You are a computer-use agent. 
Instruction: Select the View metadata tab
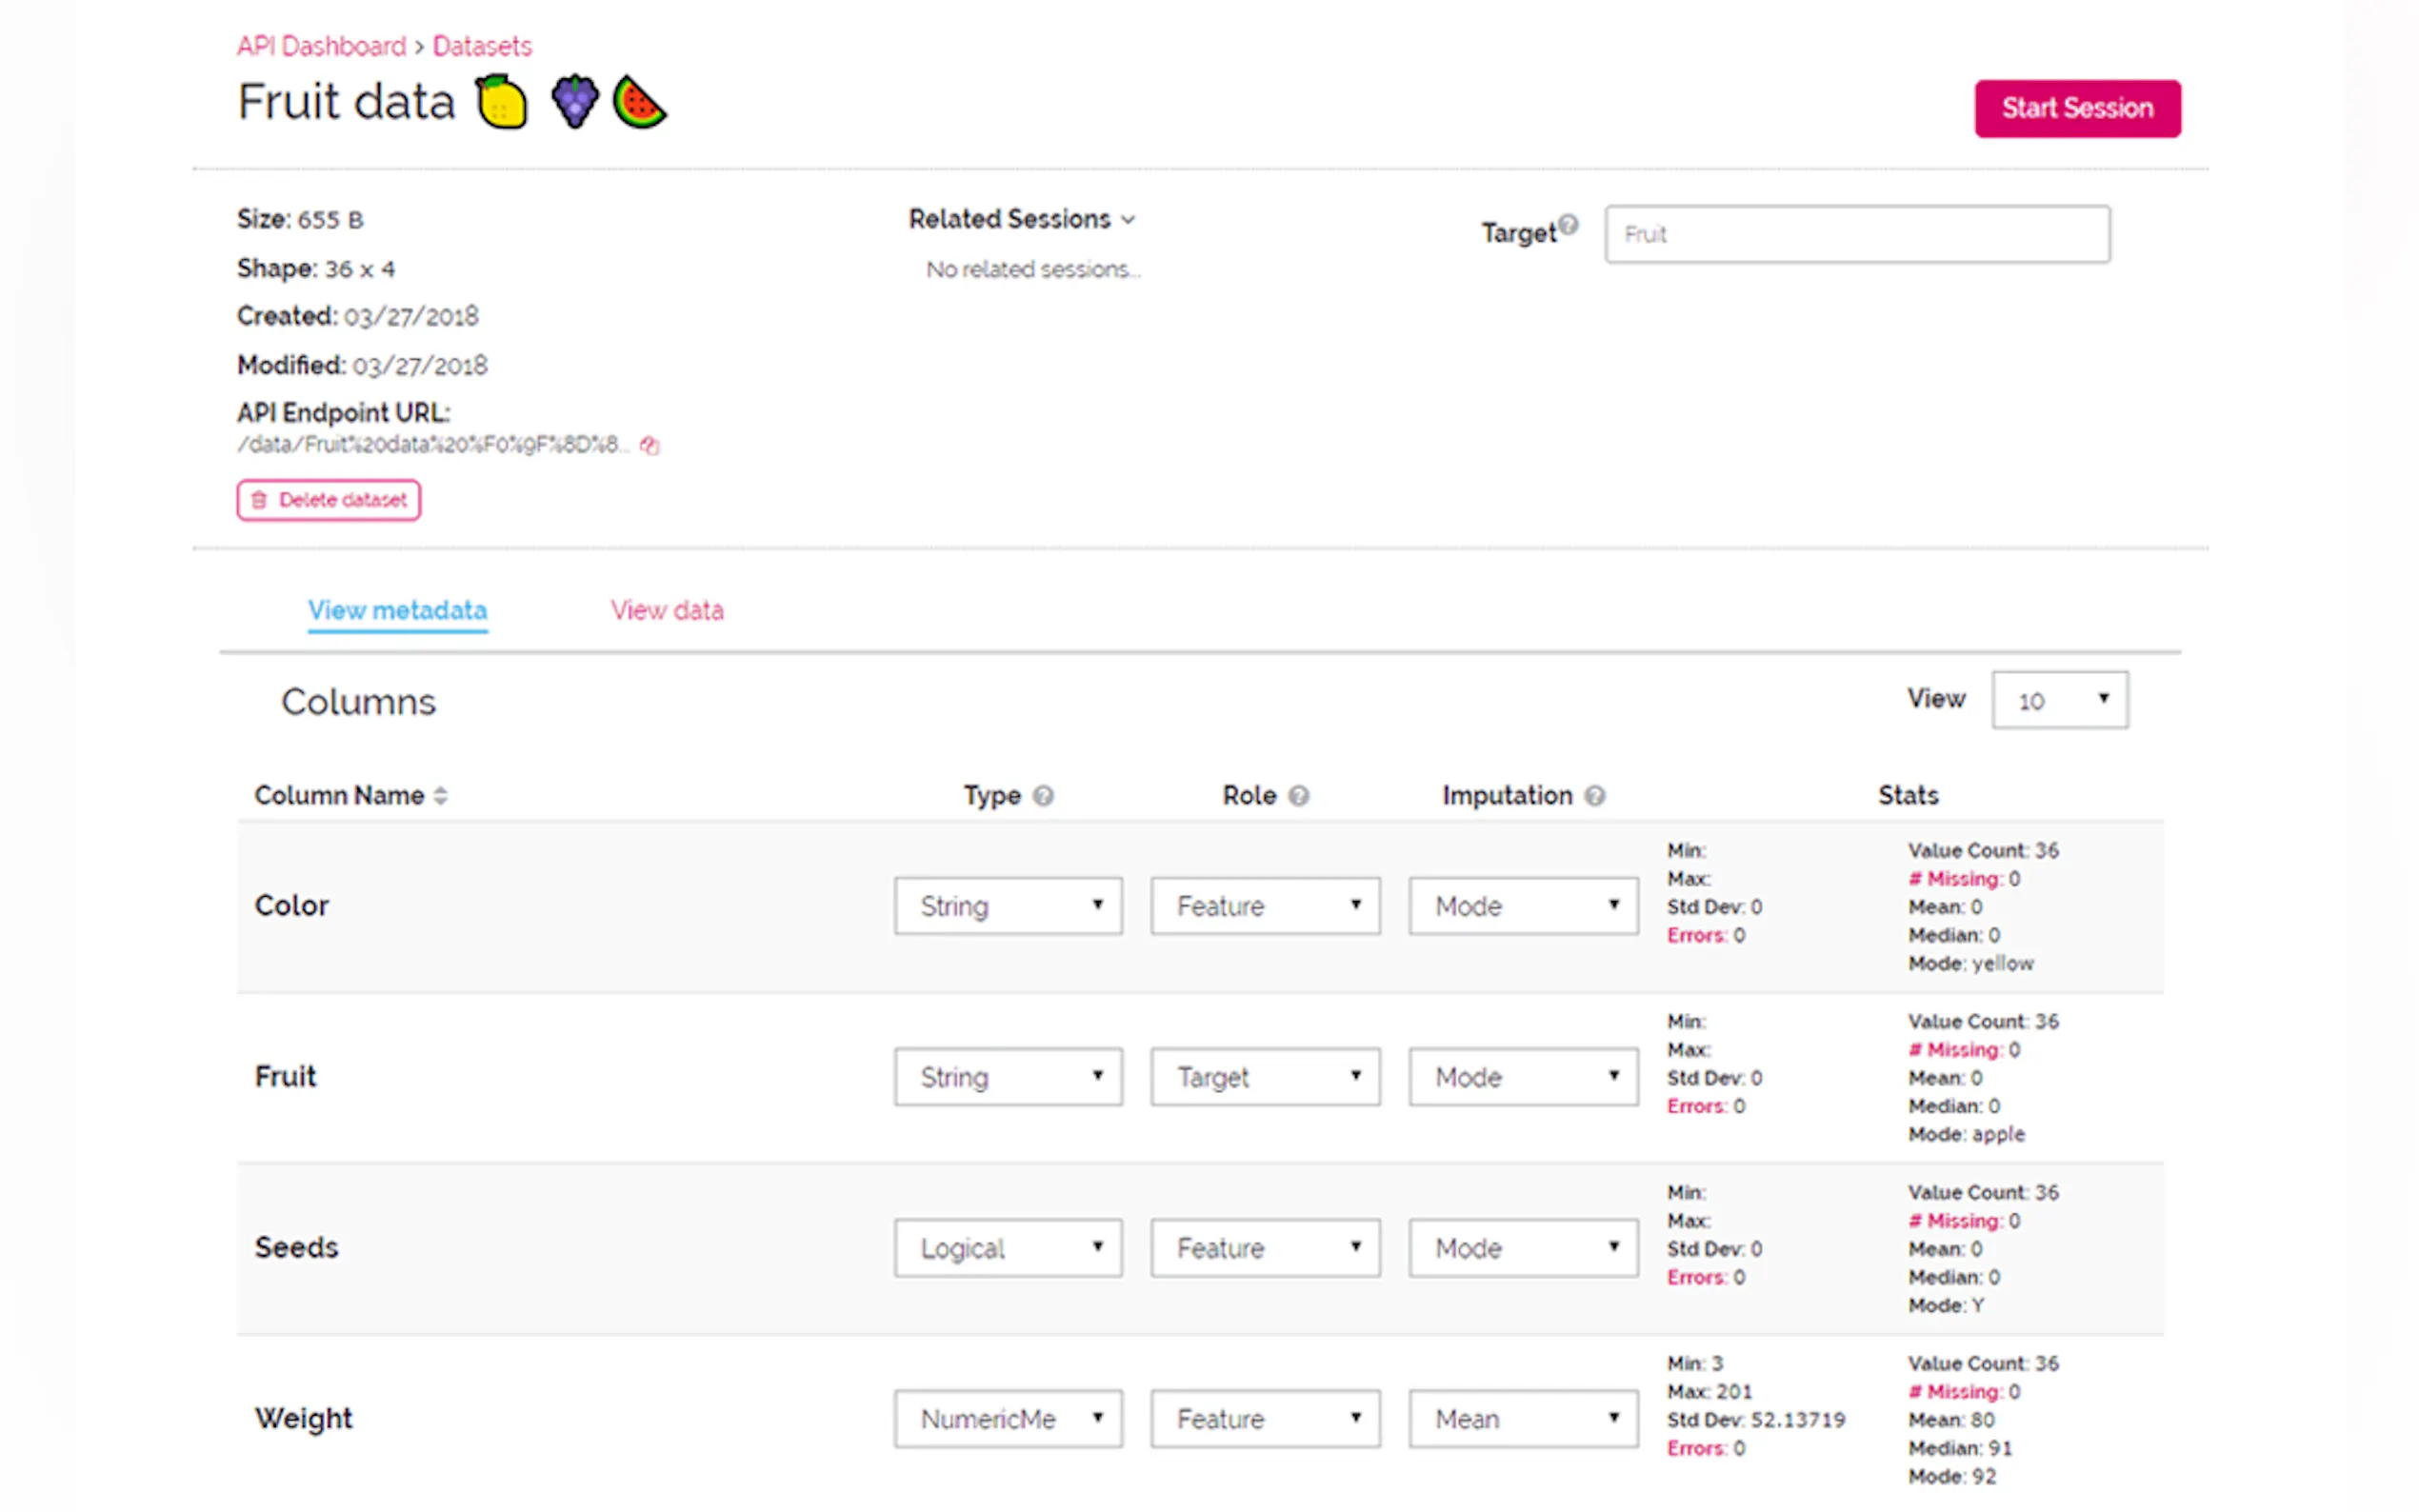pyautogui.click(x=397, y=610)
